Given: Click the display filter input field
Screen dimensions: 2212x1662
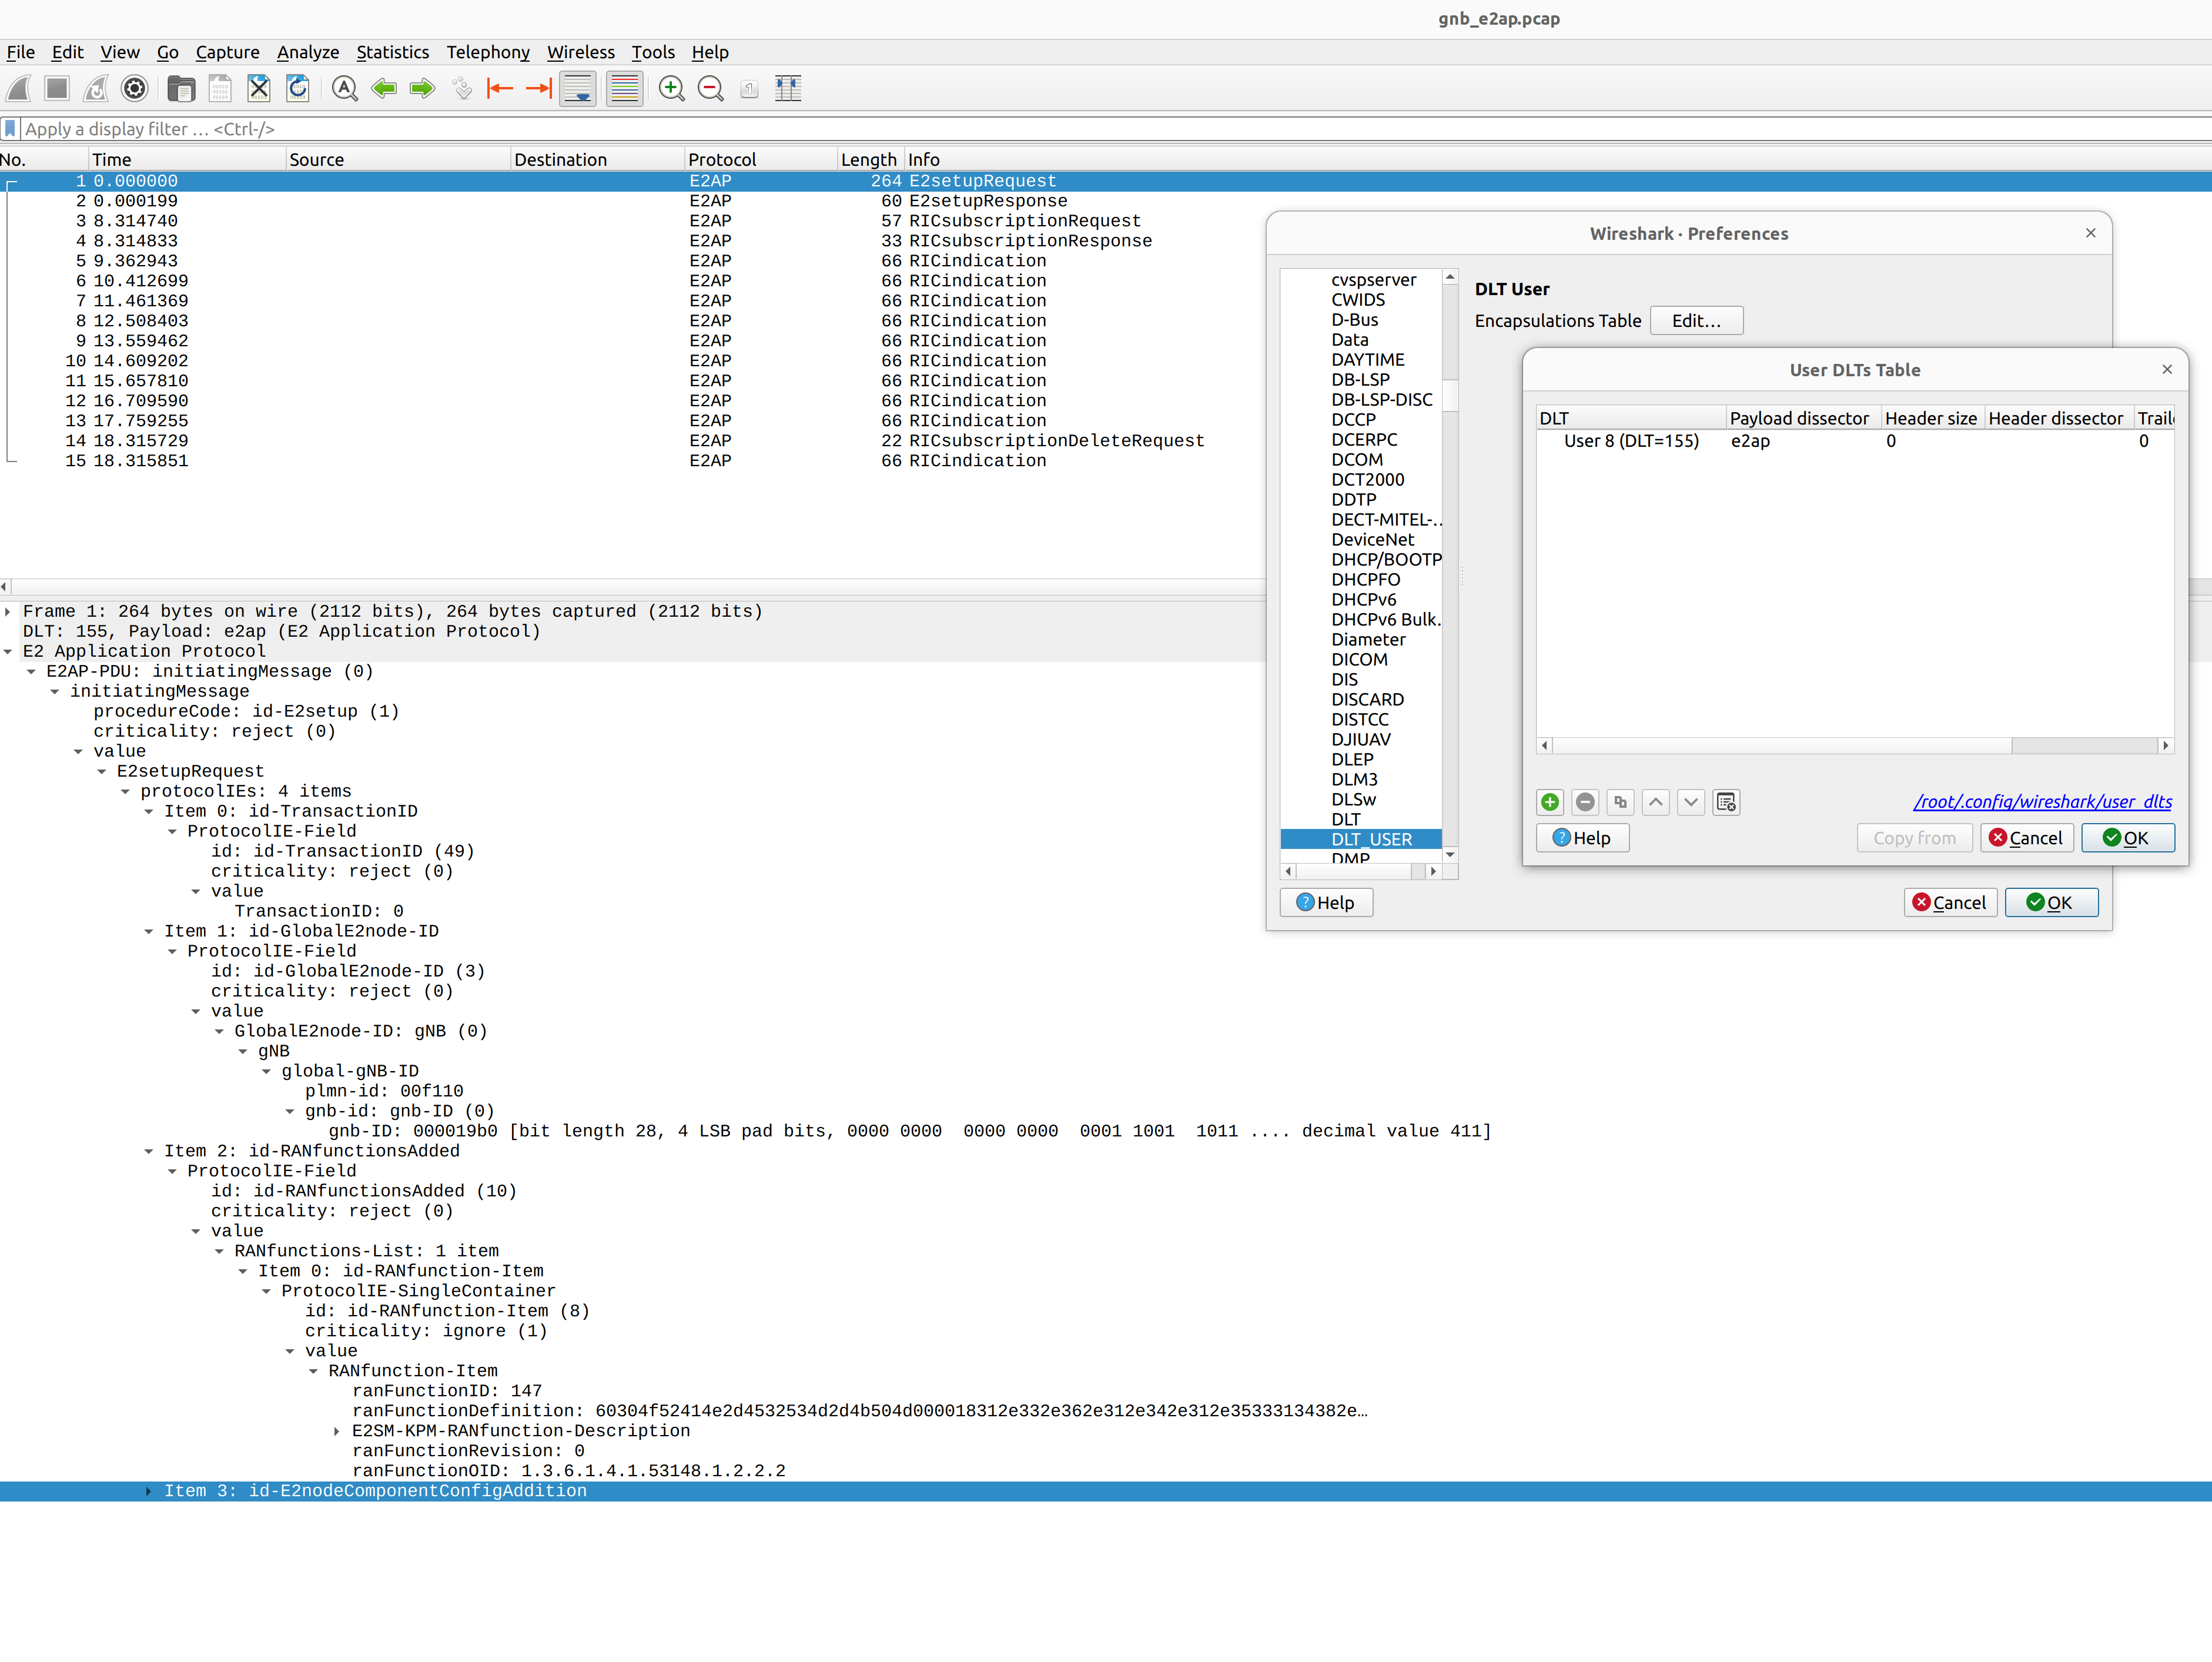Looking at the screenshot, I should [600, 129].
